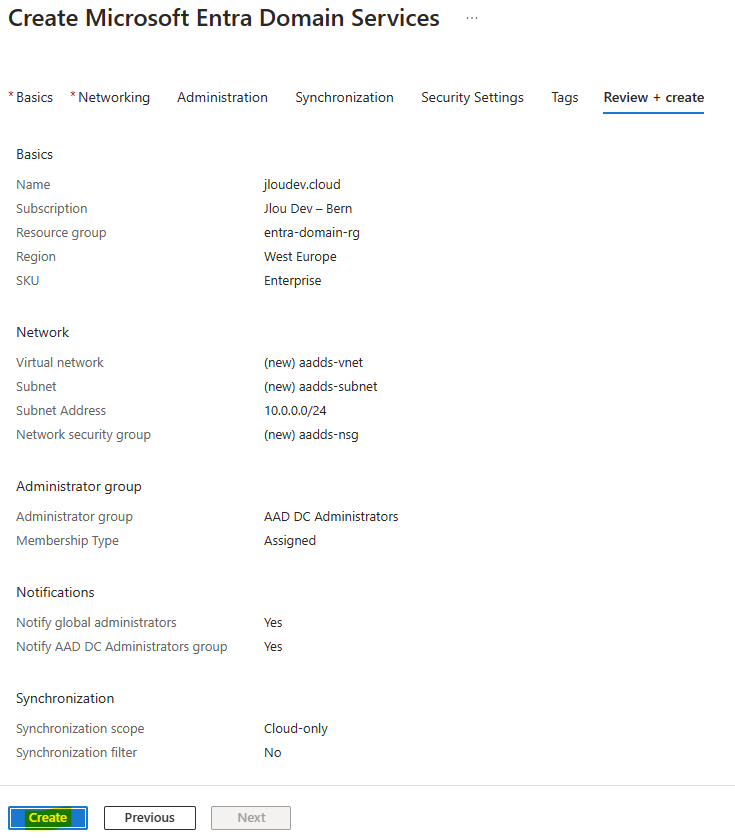The height and width of the screenshot is (838, 735).
Task: Switch to the Networking tab
Action: click(114, 97)
